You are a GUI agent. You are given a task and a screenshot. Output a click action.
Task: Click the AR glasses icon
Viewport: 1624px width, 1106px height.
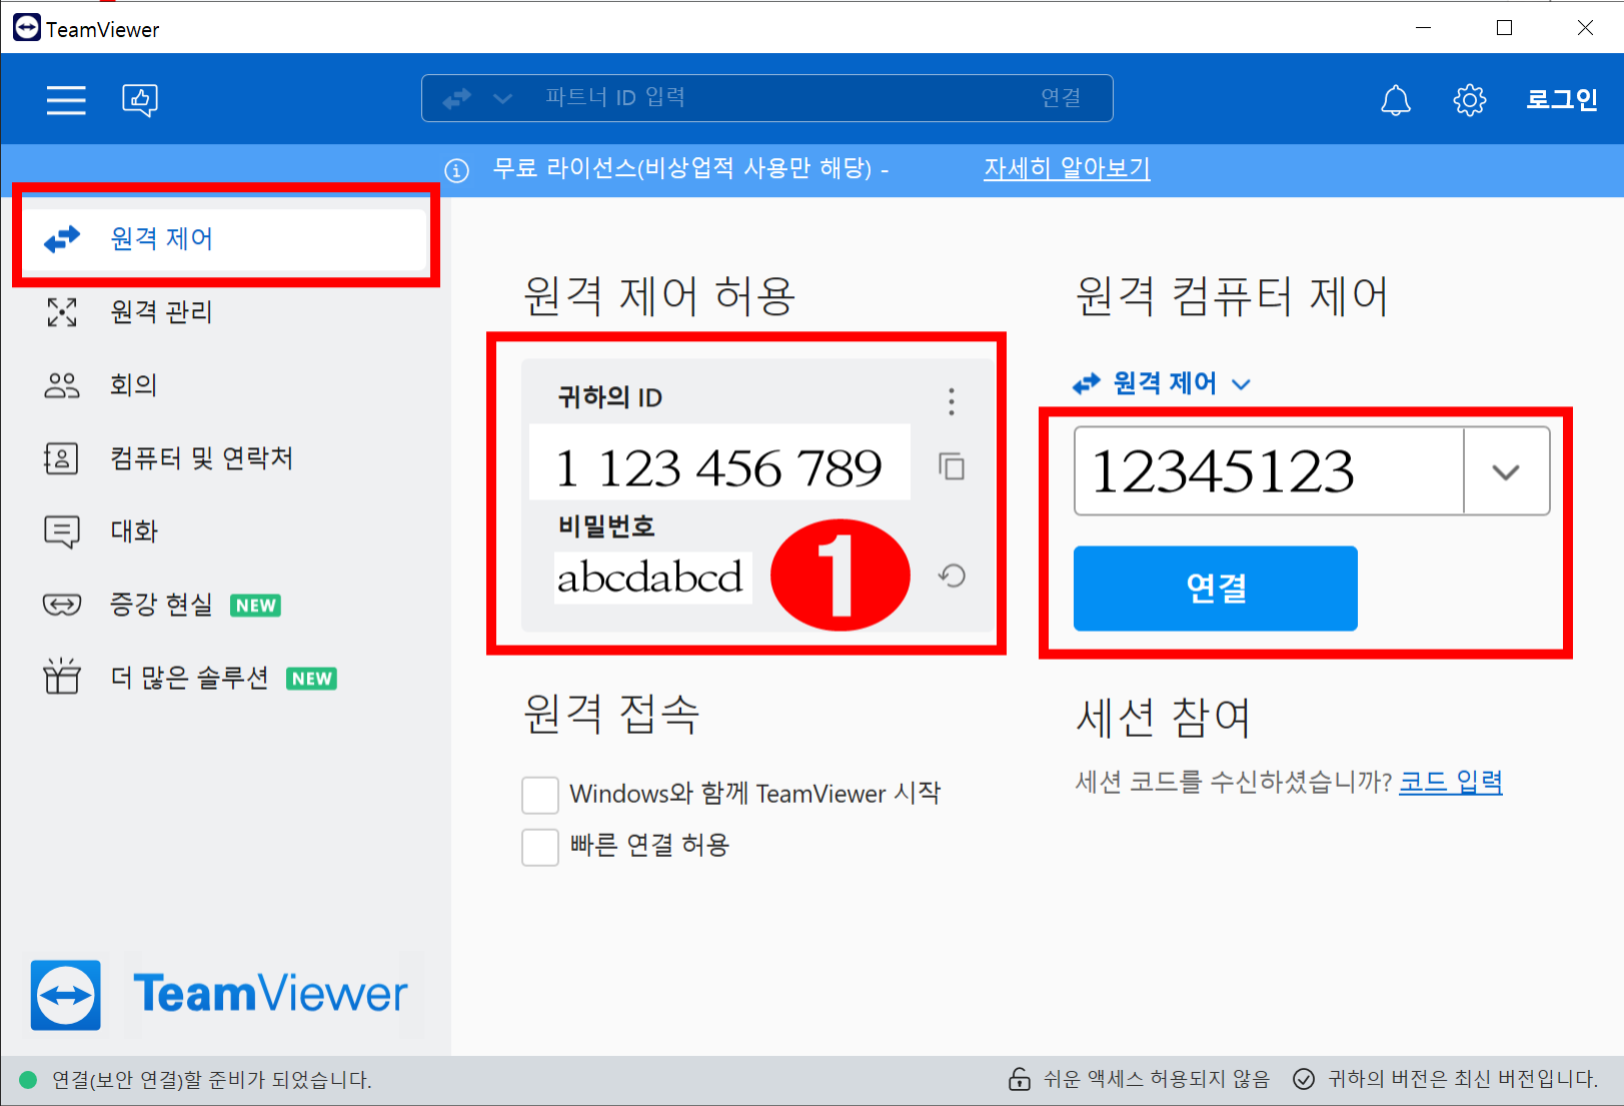click(x=62, y=604)
